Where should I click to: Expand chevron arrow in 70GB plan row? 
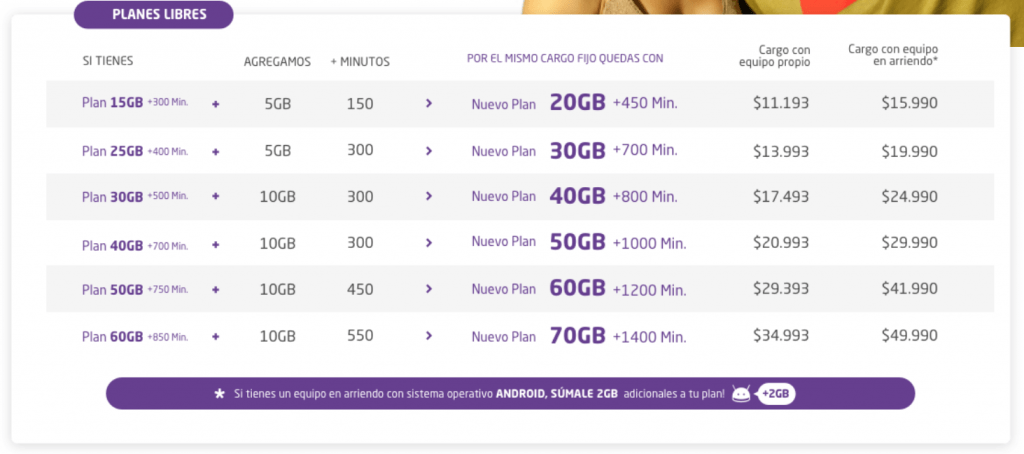[429, 336]
